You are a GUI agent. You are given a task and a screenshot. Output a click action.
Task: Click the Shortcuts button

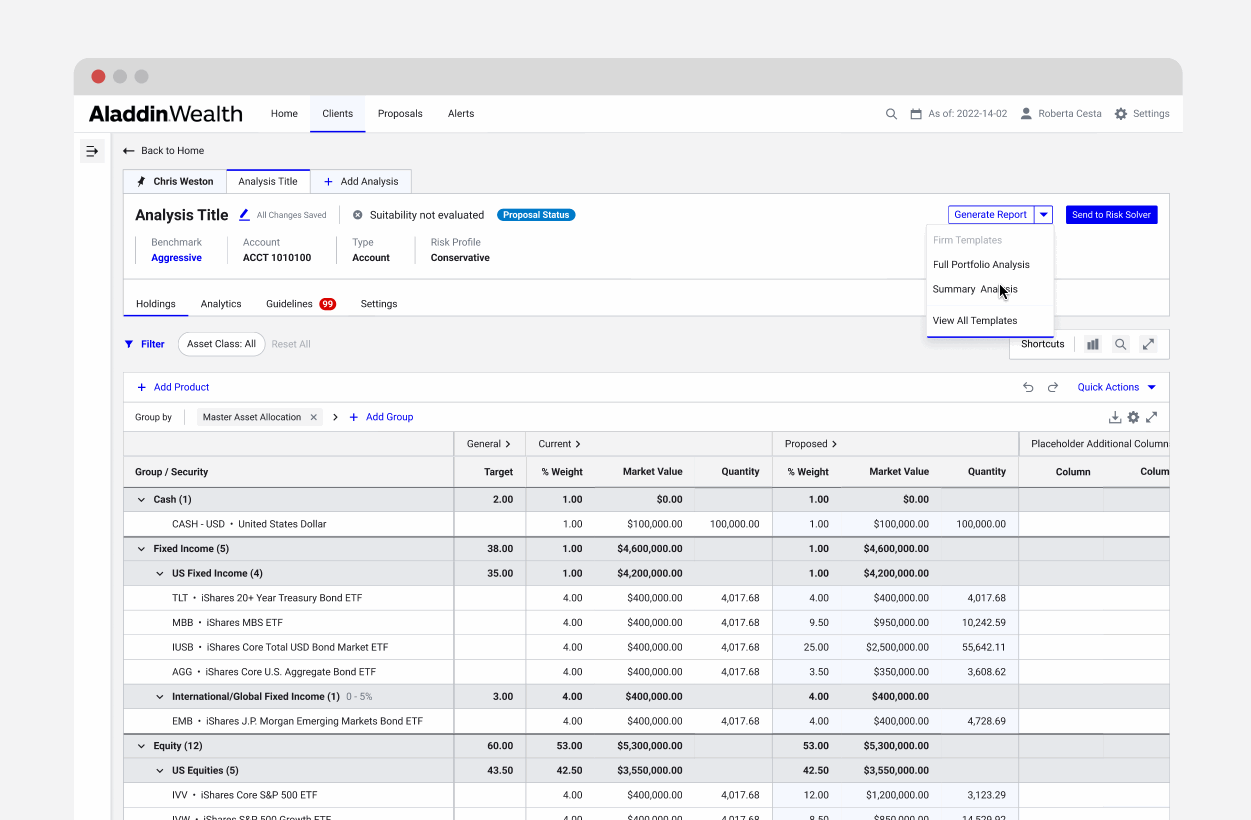click(1043, 344)
